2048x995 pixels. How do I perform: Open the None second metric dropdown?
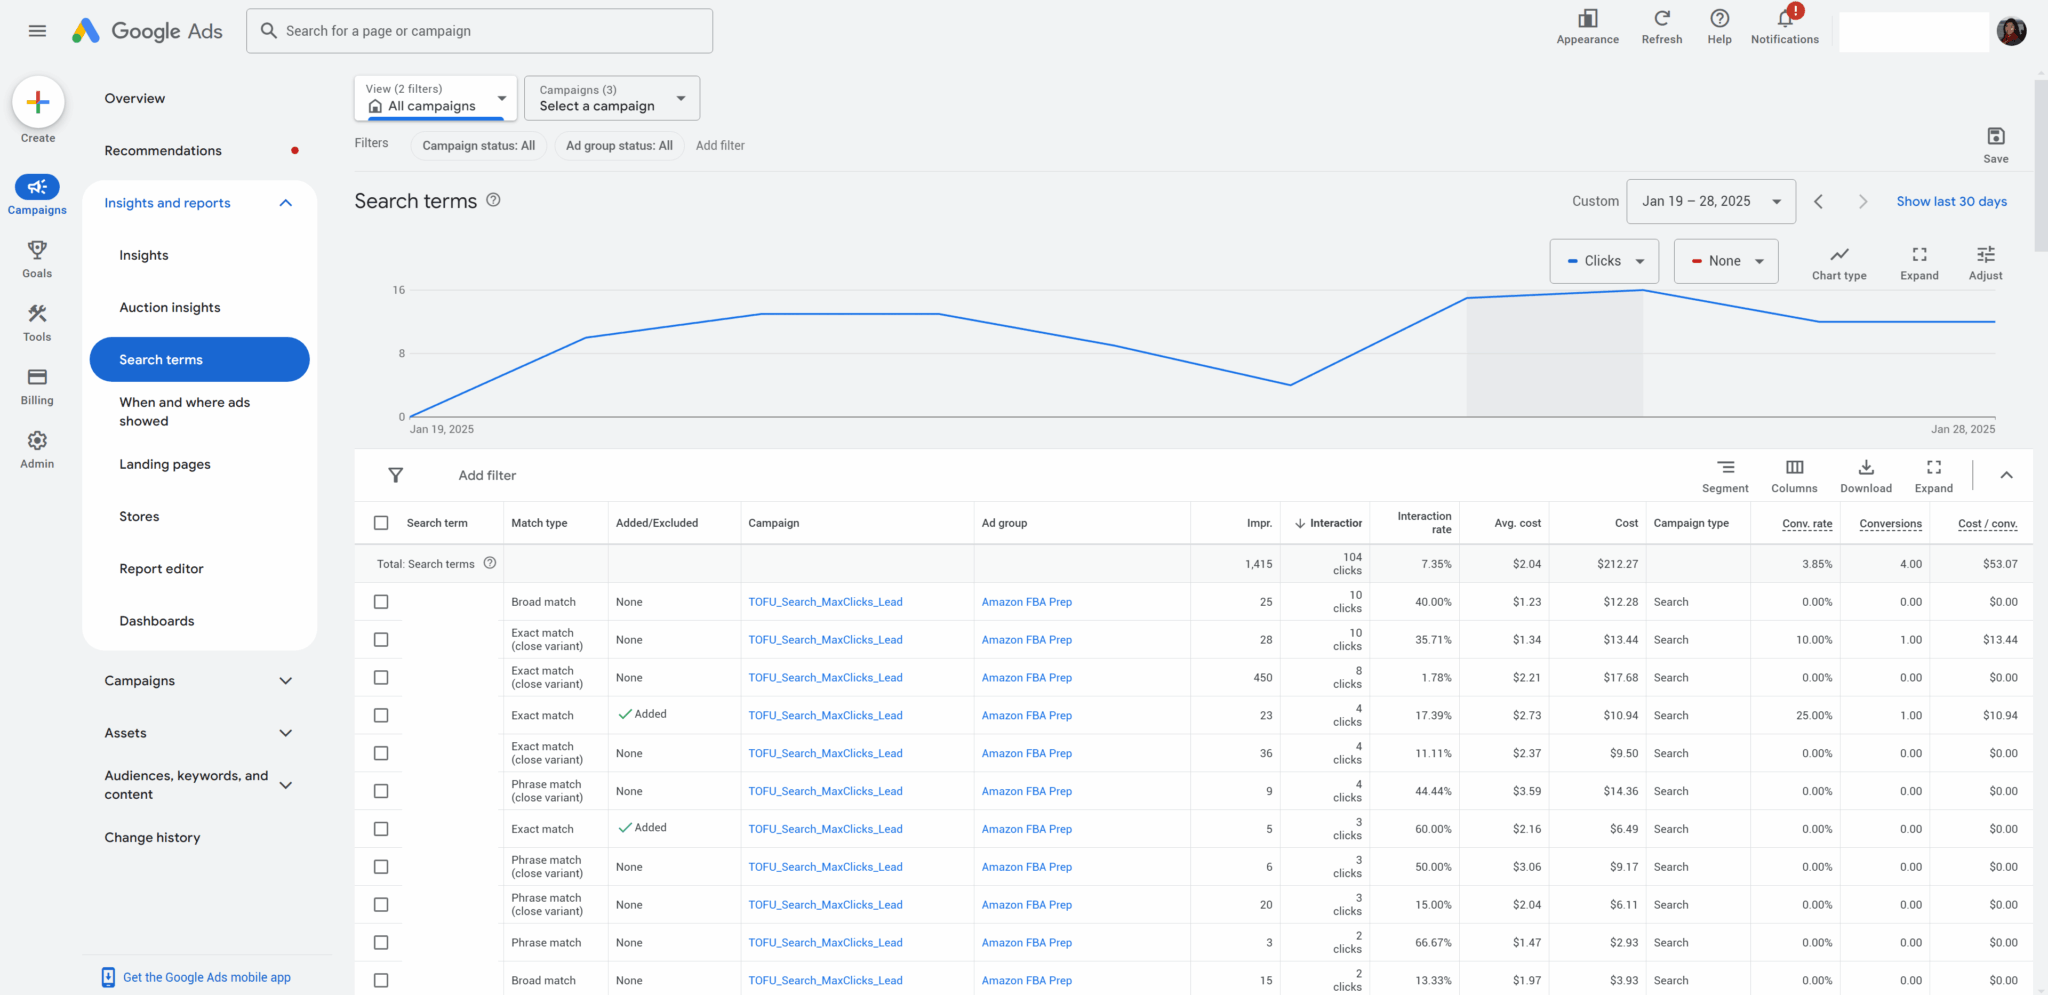pos(1726,261)
